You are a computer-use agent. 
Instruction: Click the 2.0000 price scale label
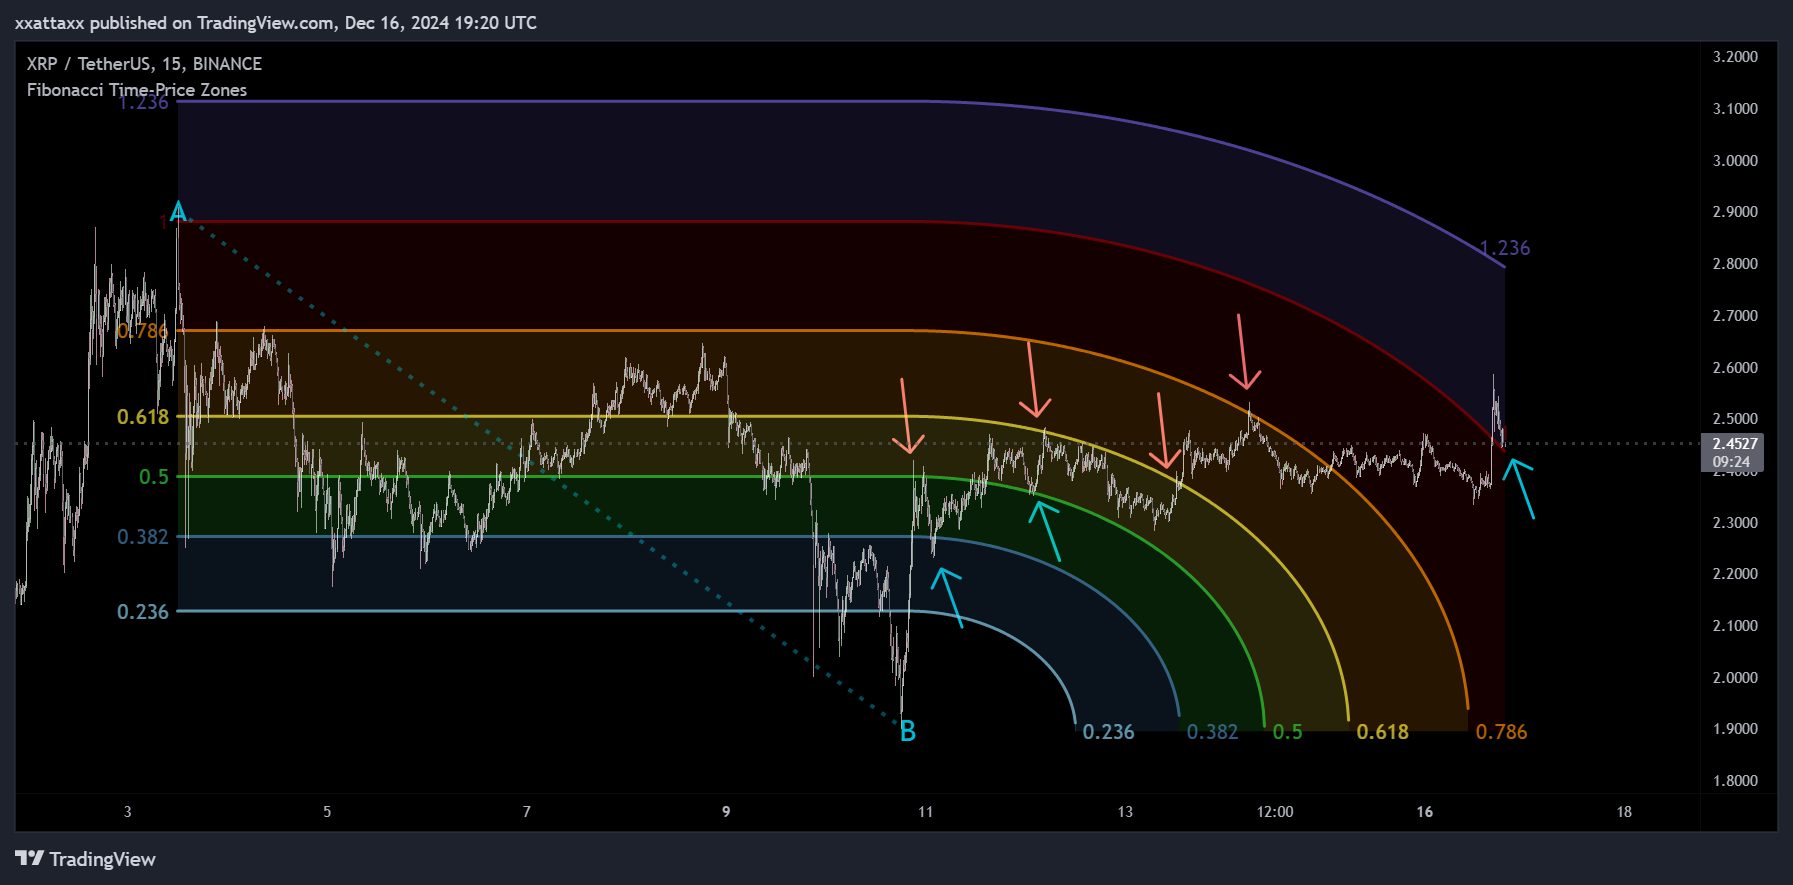point(1735,678)
